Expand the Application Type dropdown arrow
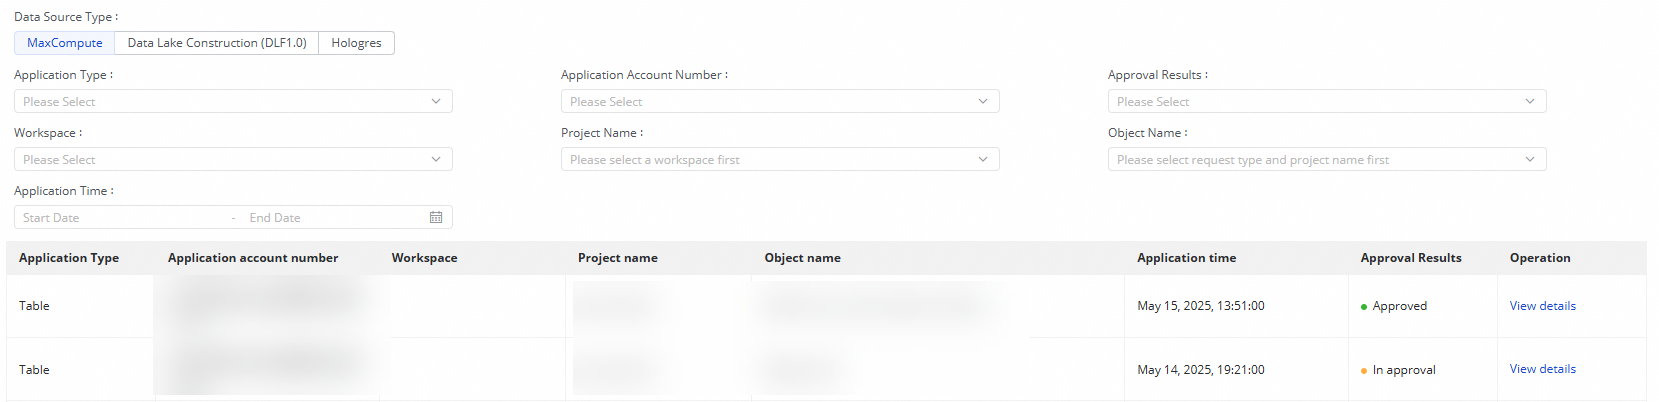 pyautogui.click(x=436, y=101)
